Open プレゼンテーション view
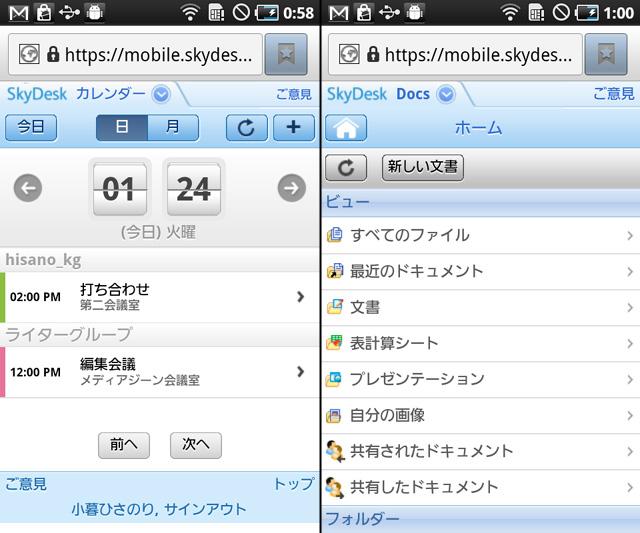 point(480,379)
